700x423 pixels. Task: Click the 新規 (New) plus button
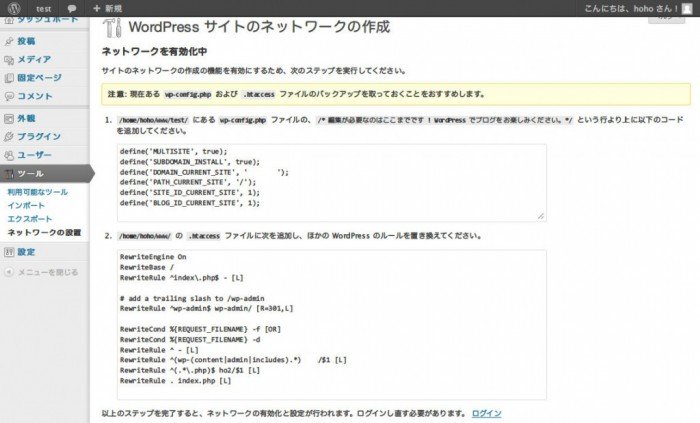click(107, 7)
